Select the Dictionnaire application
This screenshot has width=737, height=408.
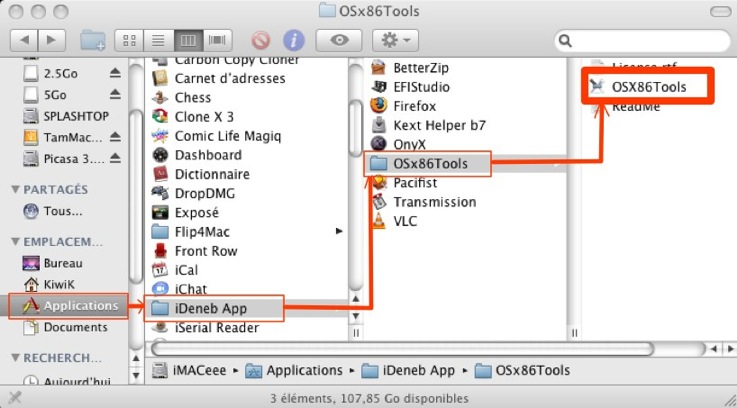[x=201, y=174]
